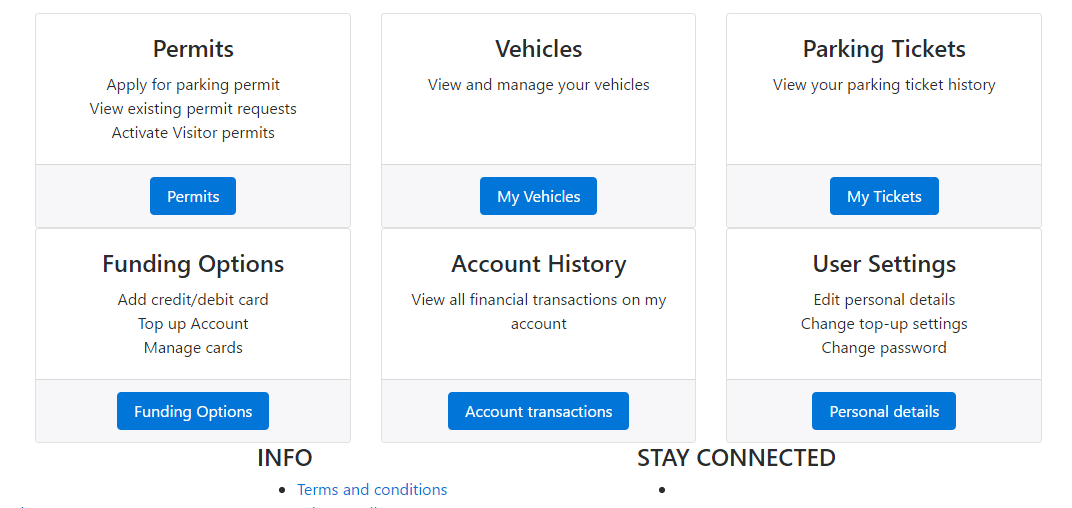
Task: Click the INFO footer heading
Action: [285, 458]
